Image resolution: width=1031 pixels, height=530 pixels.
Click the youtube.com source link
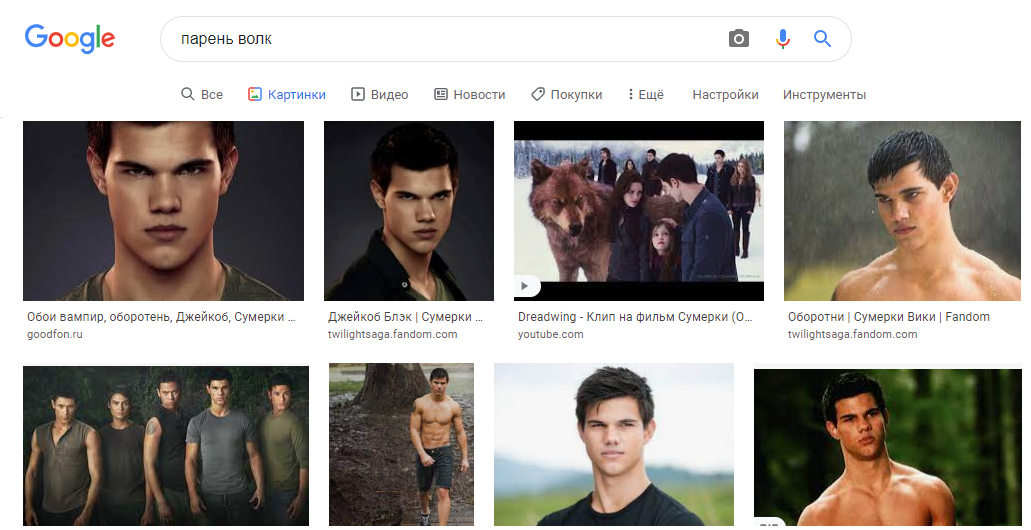550,334
